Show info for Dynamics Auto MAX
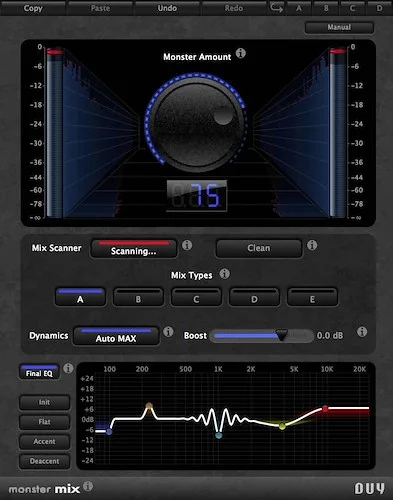The image size is (393, 500). (168, 332)
